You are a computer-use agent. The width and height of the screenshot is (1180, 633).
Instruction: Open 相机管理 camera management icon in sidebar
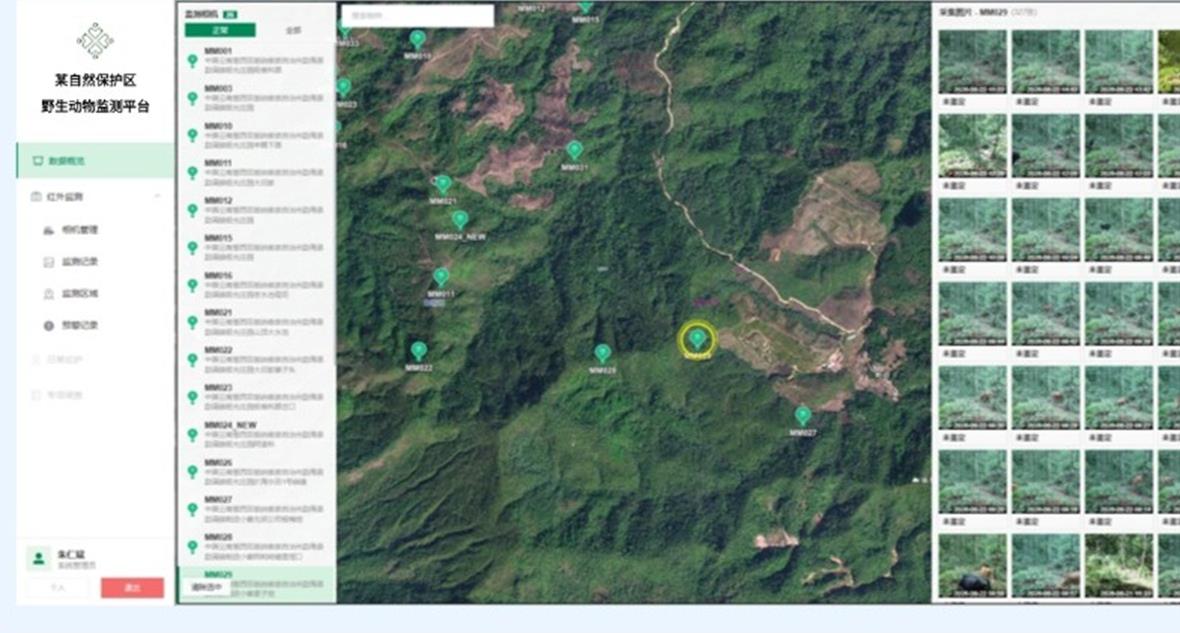click(49, 230)
